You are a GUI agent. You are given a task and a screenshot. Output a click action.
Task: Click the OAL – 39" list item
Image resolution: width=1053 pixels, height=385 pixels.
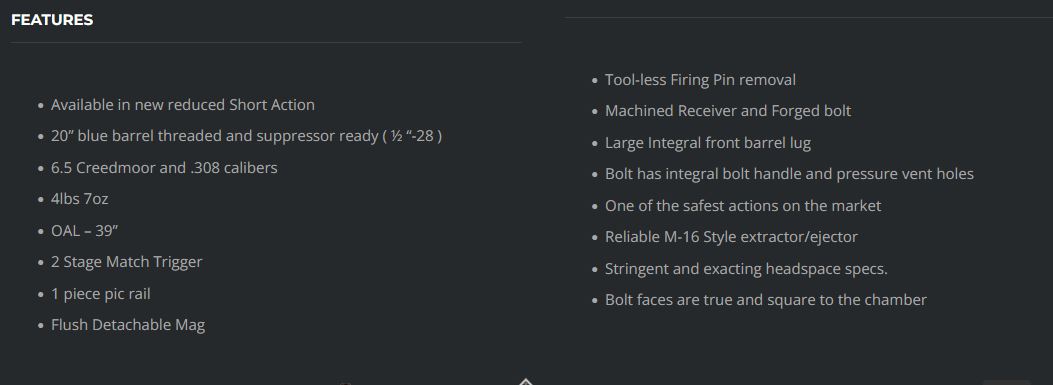[x=85, y=230]
